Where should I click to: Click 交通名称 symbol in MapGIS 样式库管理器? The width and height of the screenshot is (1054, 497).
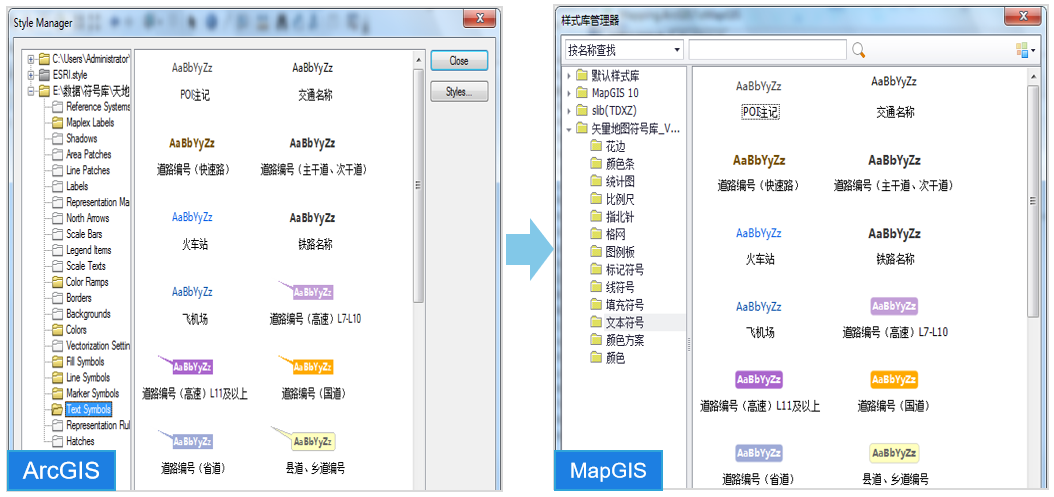[x=895, y=97]
